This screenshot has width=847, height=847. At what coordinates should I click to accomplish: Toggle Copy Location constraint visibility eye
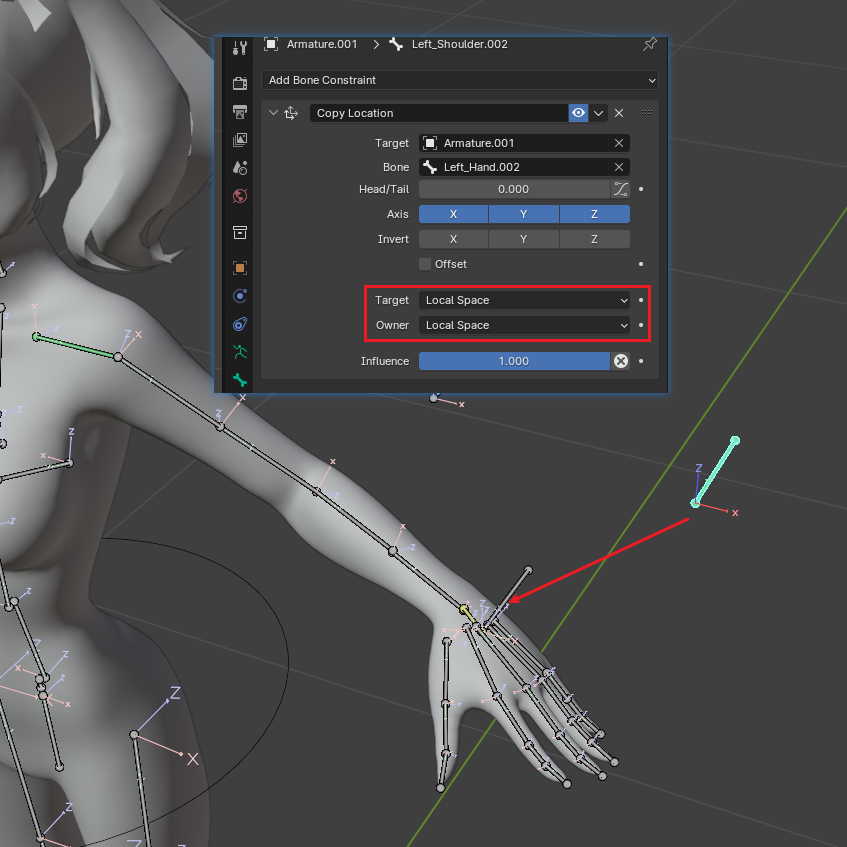[x=578, y=113]
